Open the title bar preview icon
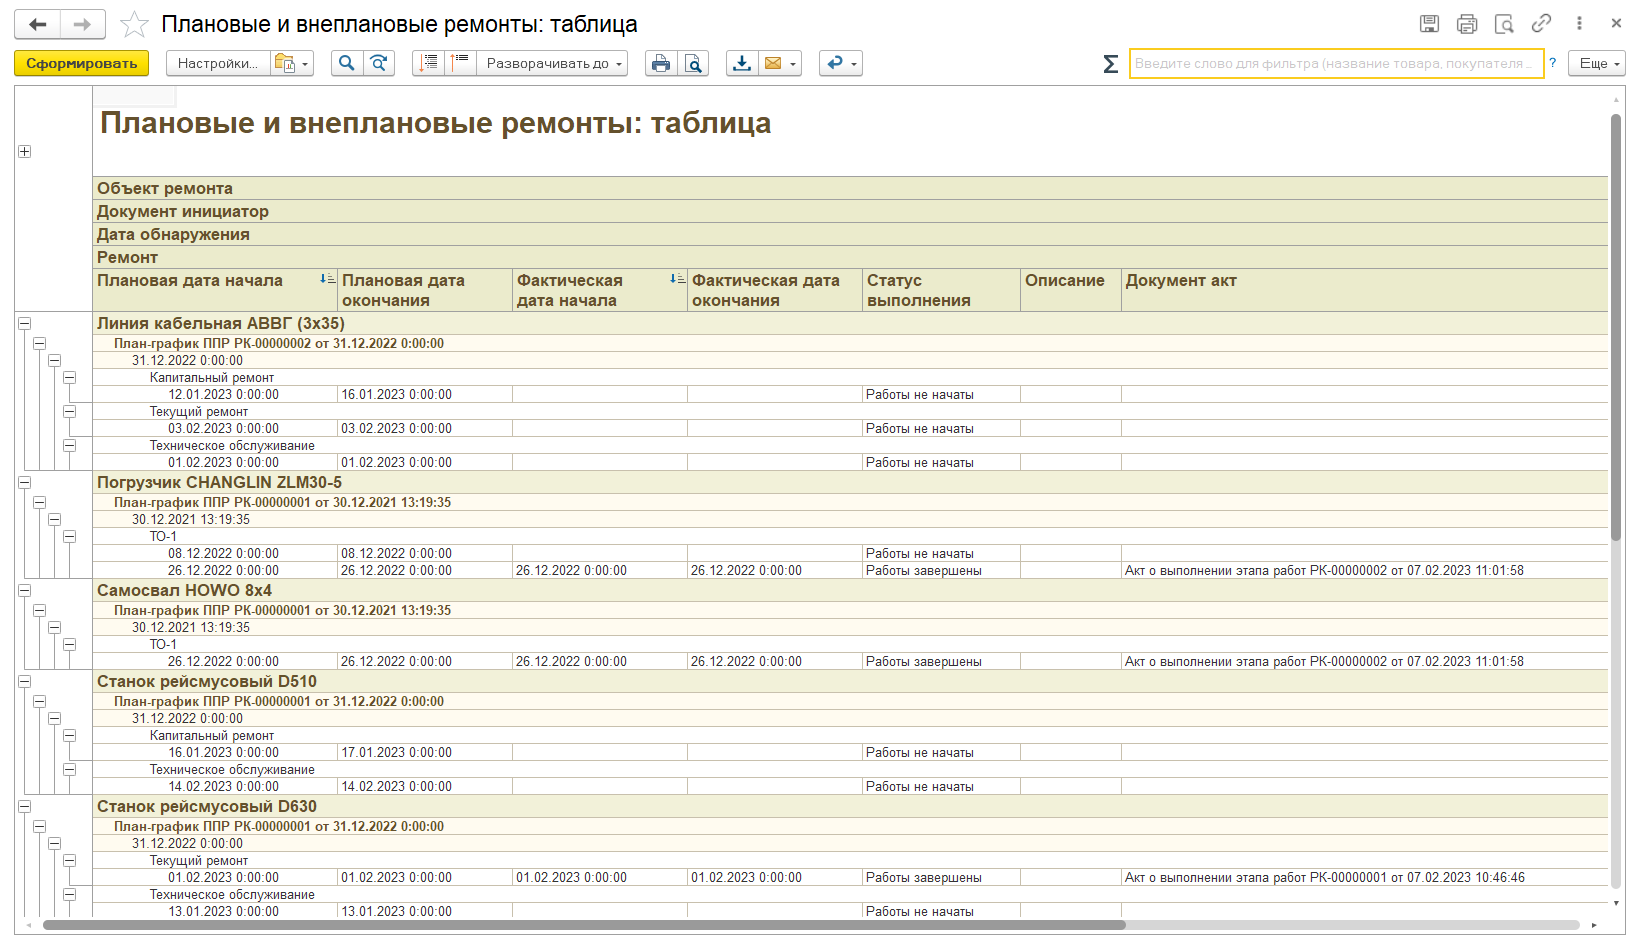 [1504, 23]
